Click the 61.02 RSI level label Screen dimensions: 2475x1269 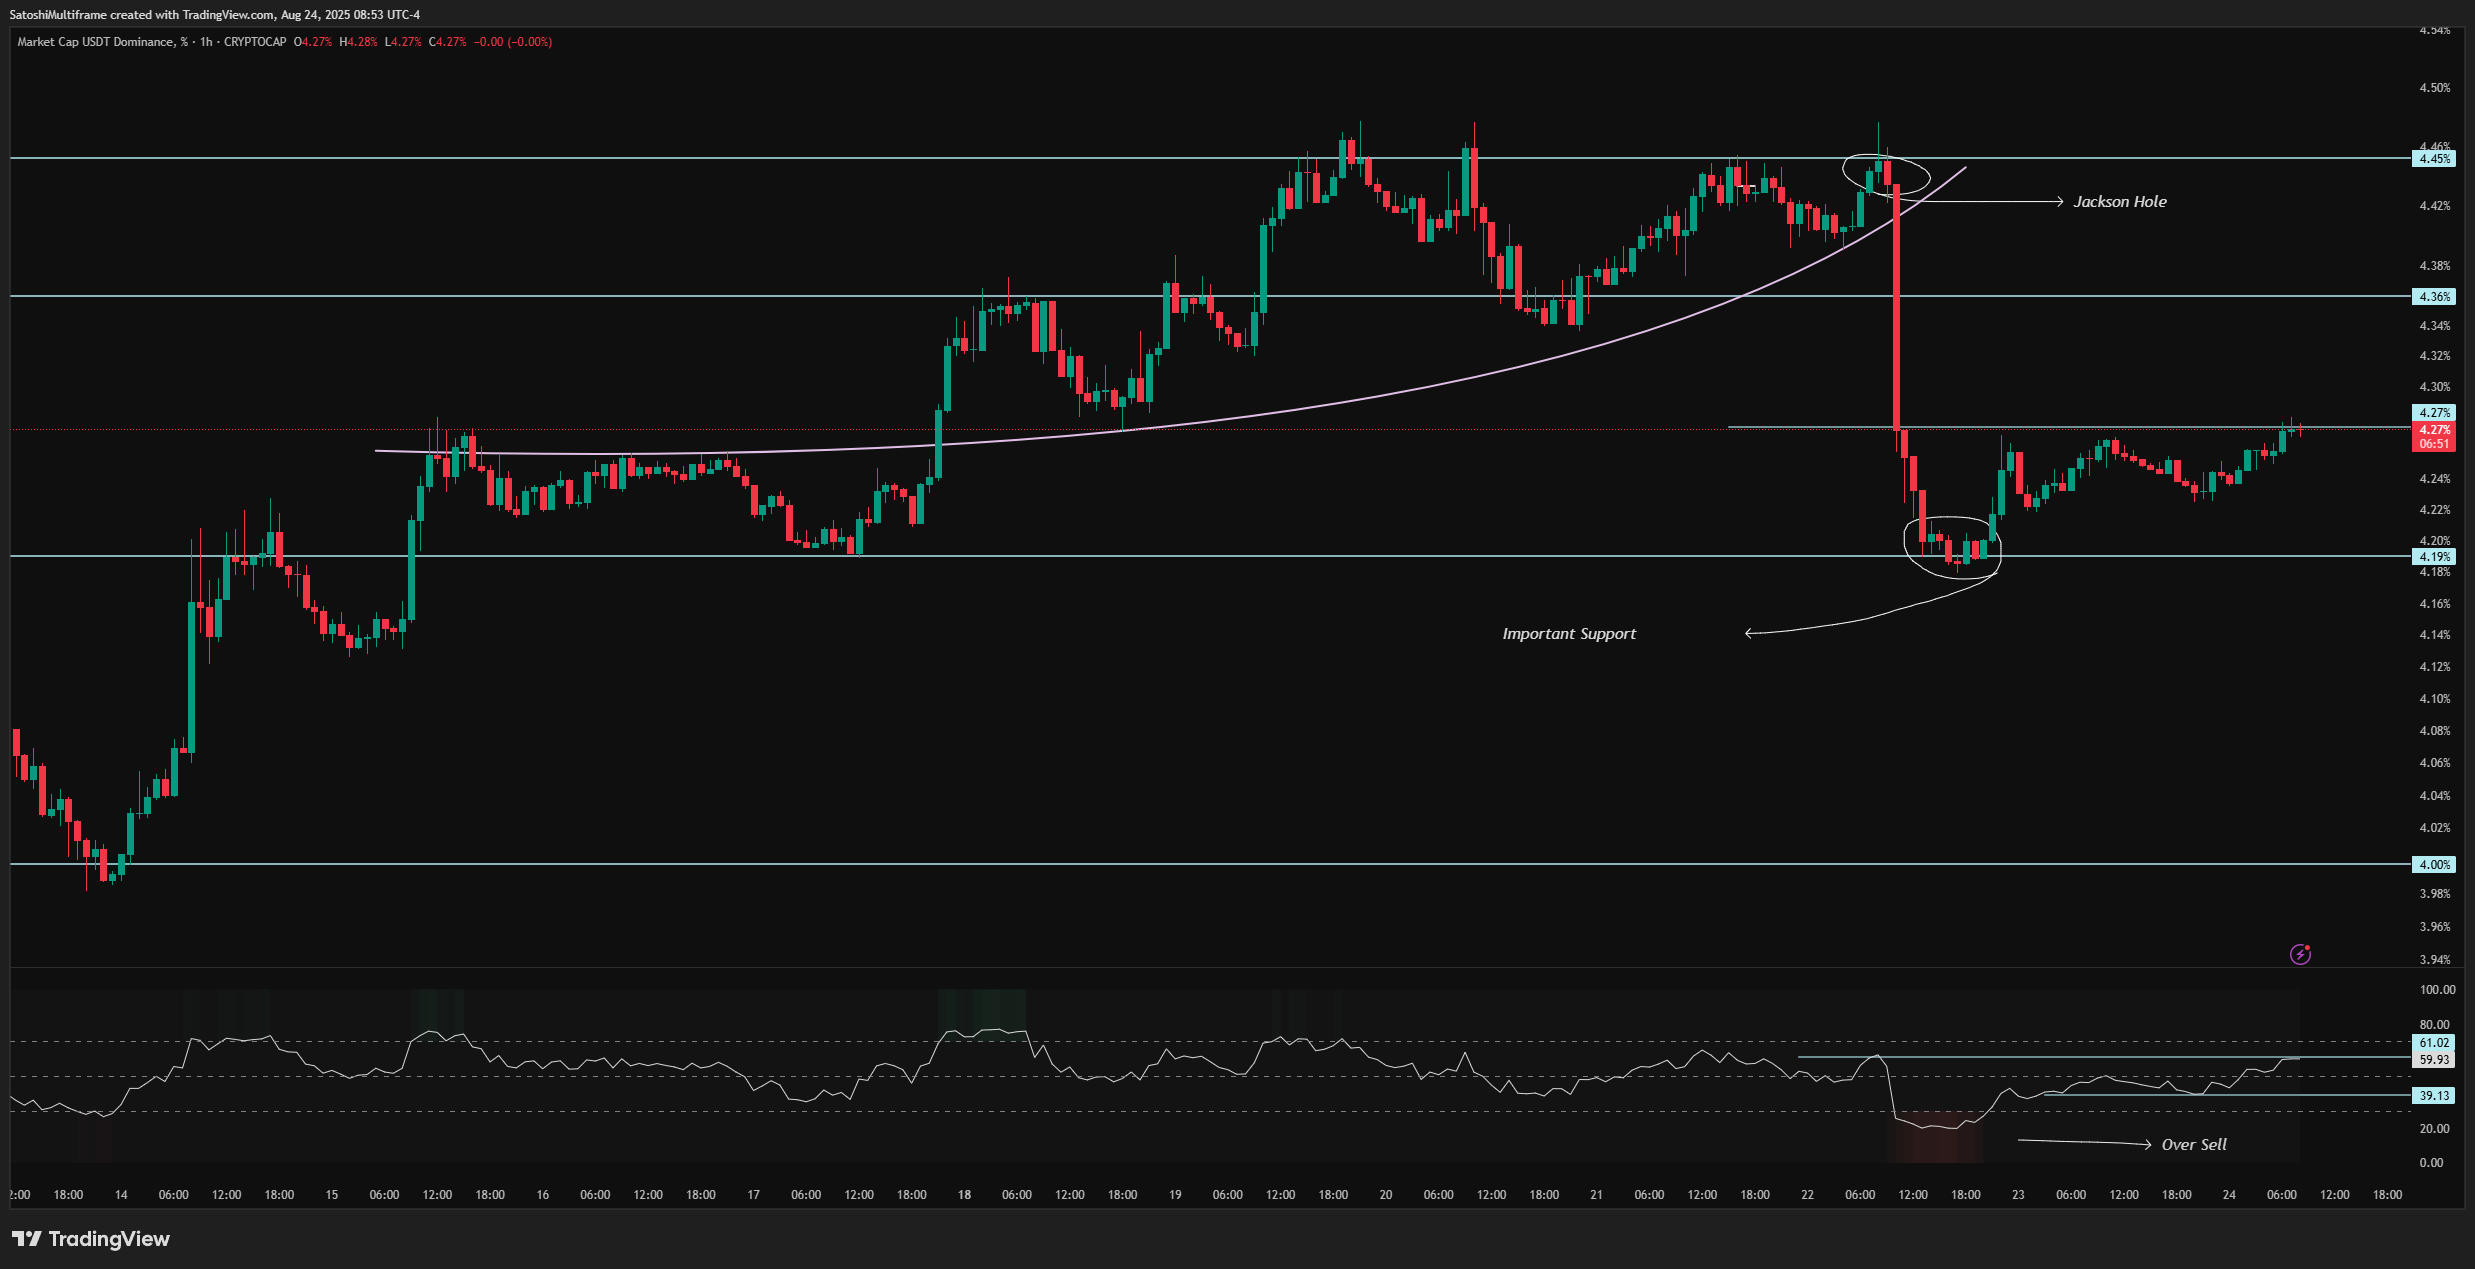pos(2434,1043)
